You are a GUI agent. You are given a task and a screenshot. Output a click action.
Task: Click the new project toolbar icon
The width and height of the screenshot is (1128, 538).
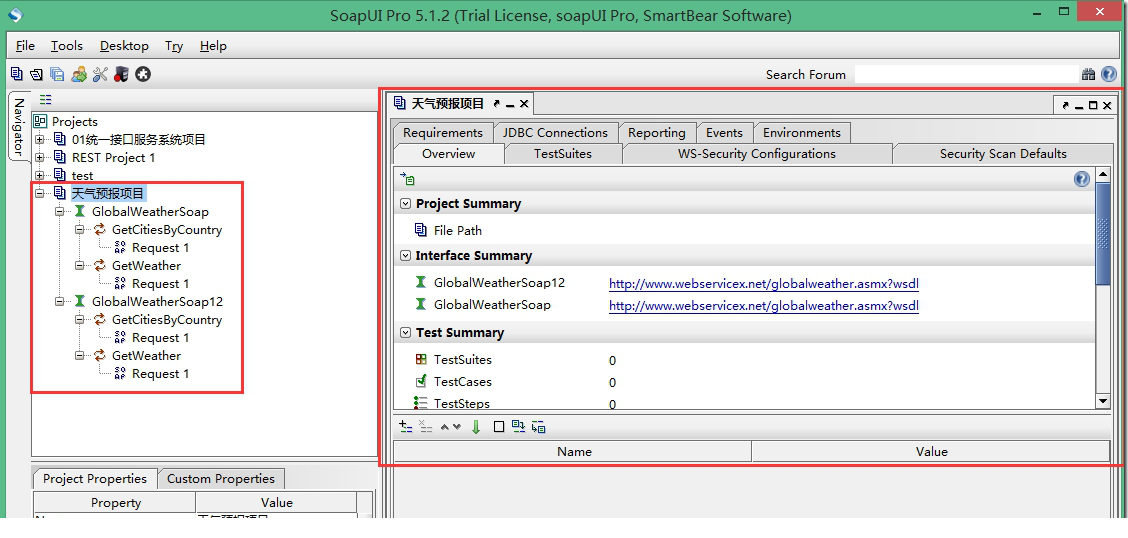[x=16, y=74]
